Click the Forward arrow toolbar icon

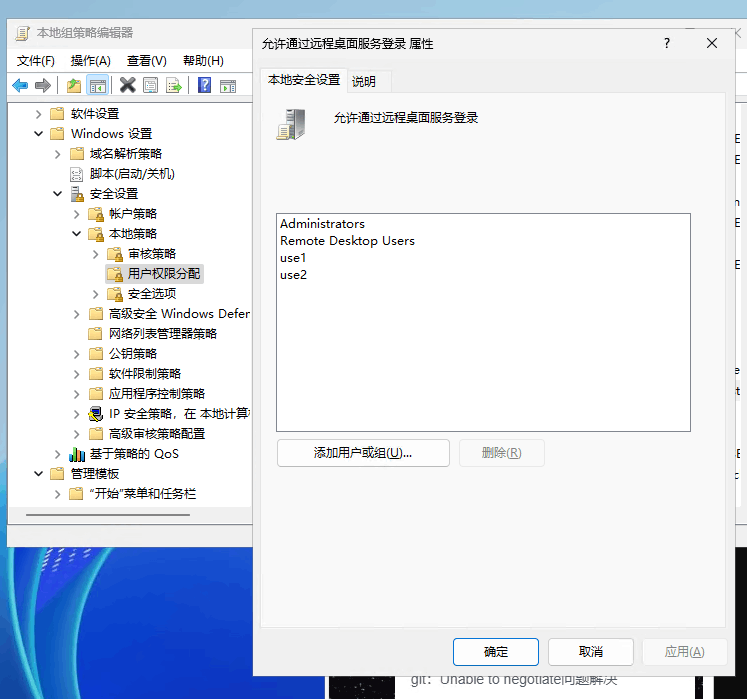click(43, 86)
